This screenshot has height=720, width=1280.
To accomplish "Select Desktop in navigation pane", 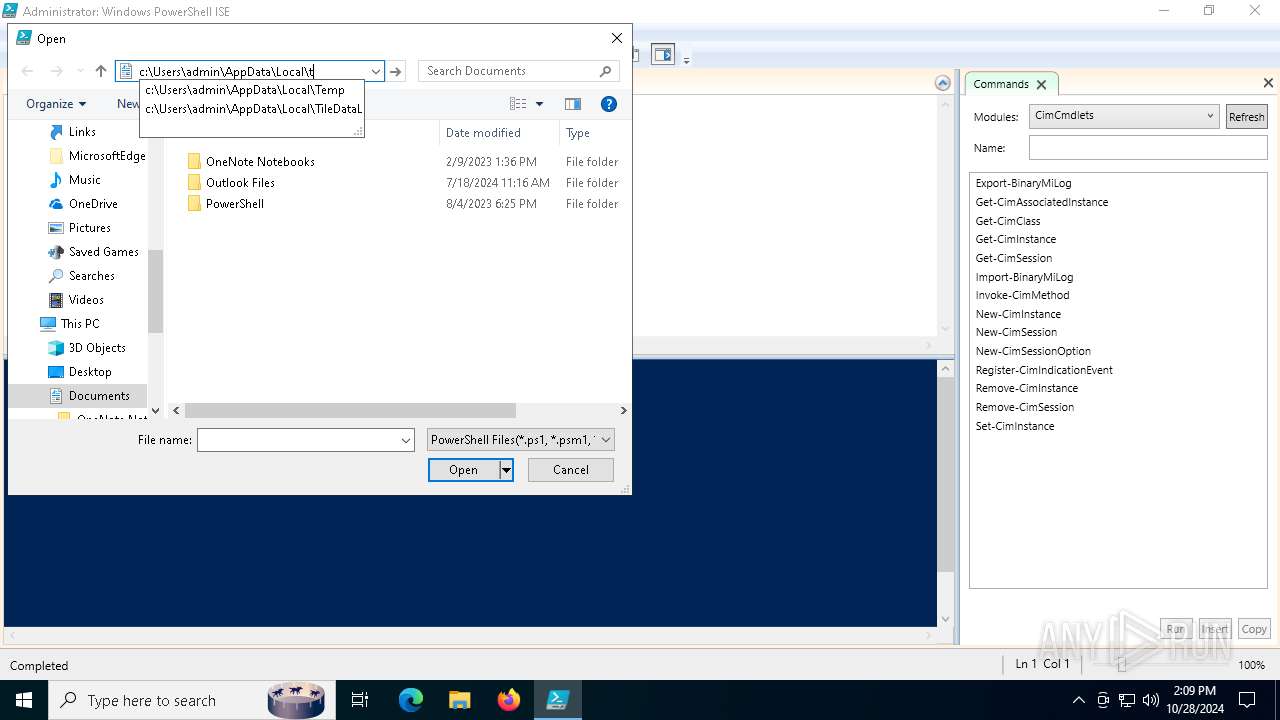I will point(90,372).
